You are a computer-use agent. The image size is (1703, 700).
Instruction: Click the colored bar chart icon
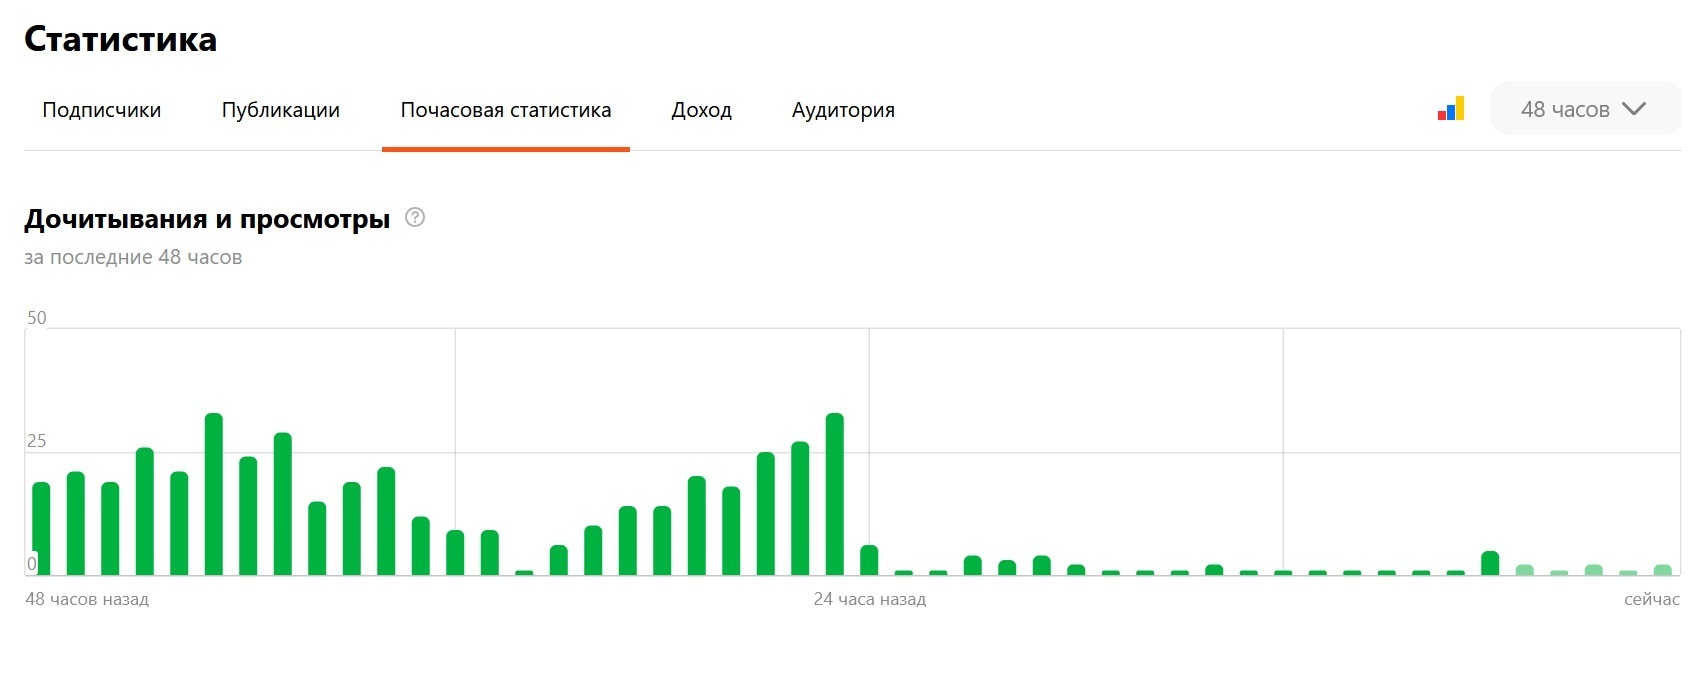(1450, 109)
